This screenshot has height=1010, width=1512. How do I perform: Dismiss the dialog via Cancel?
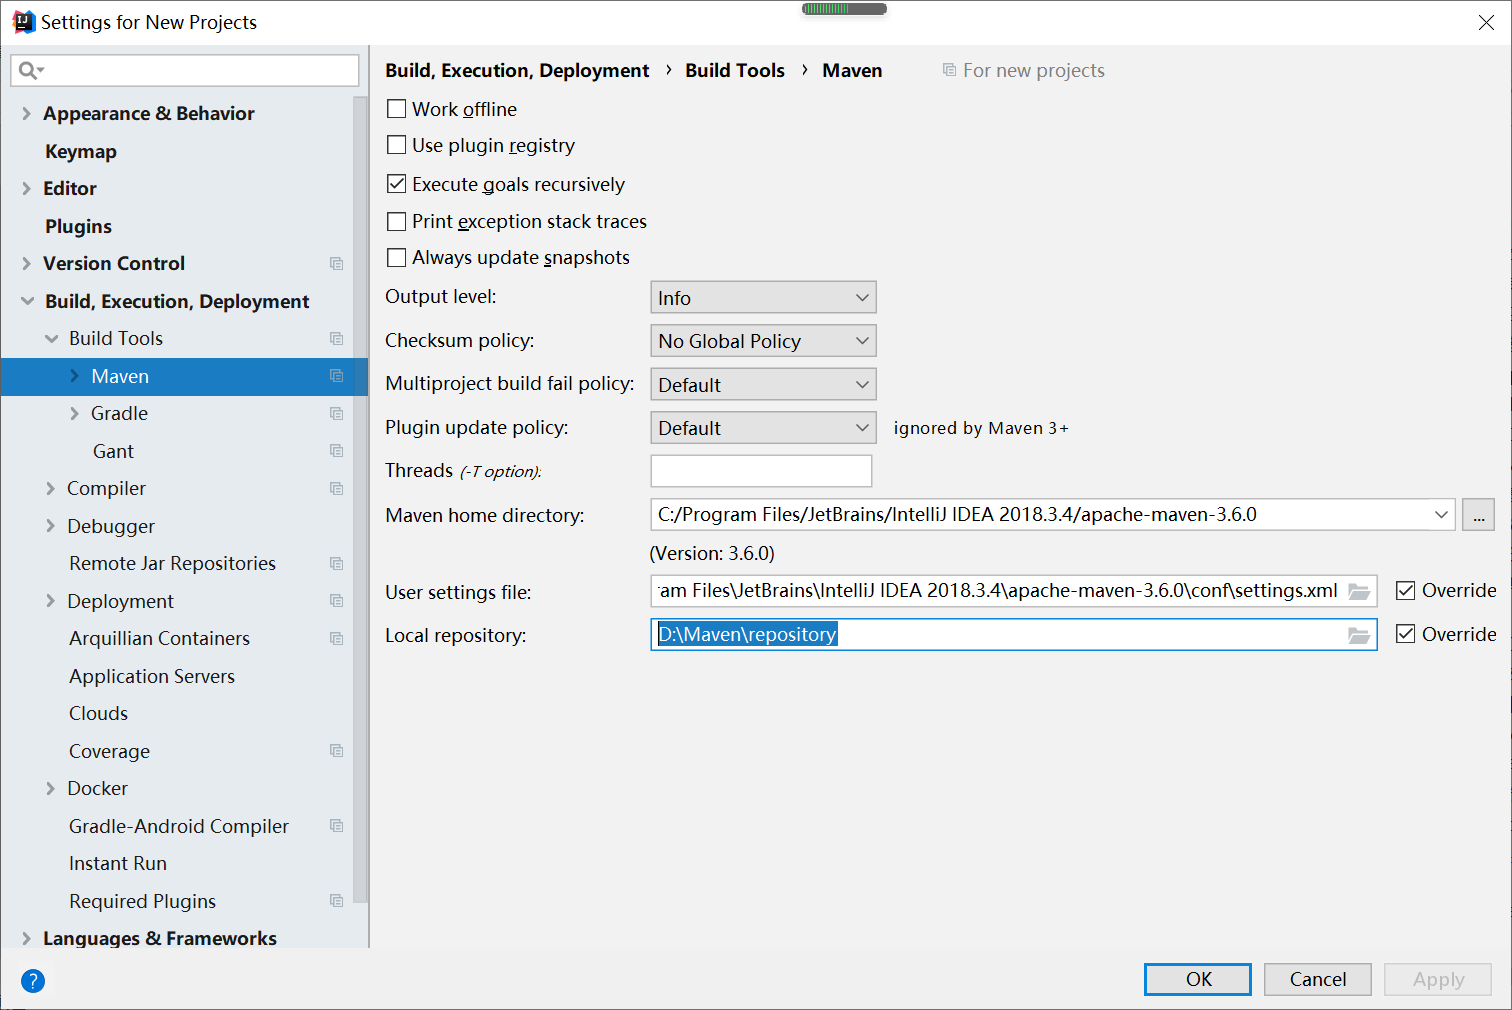tap(1317, 979)
